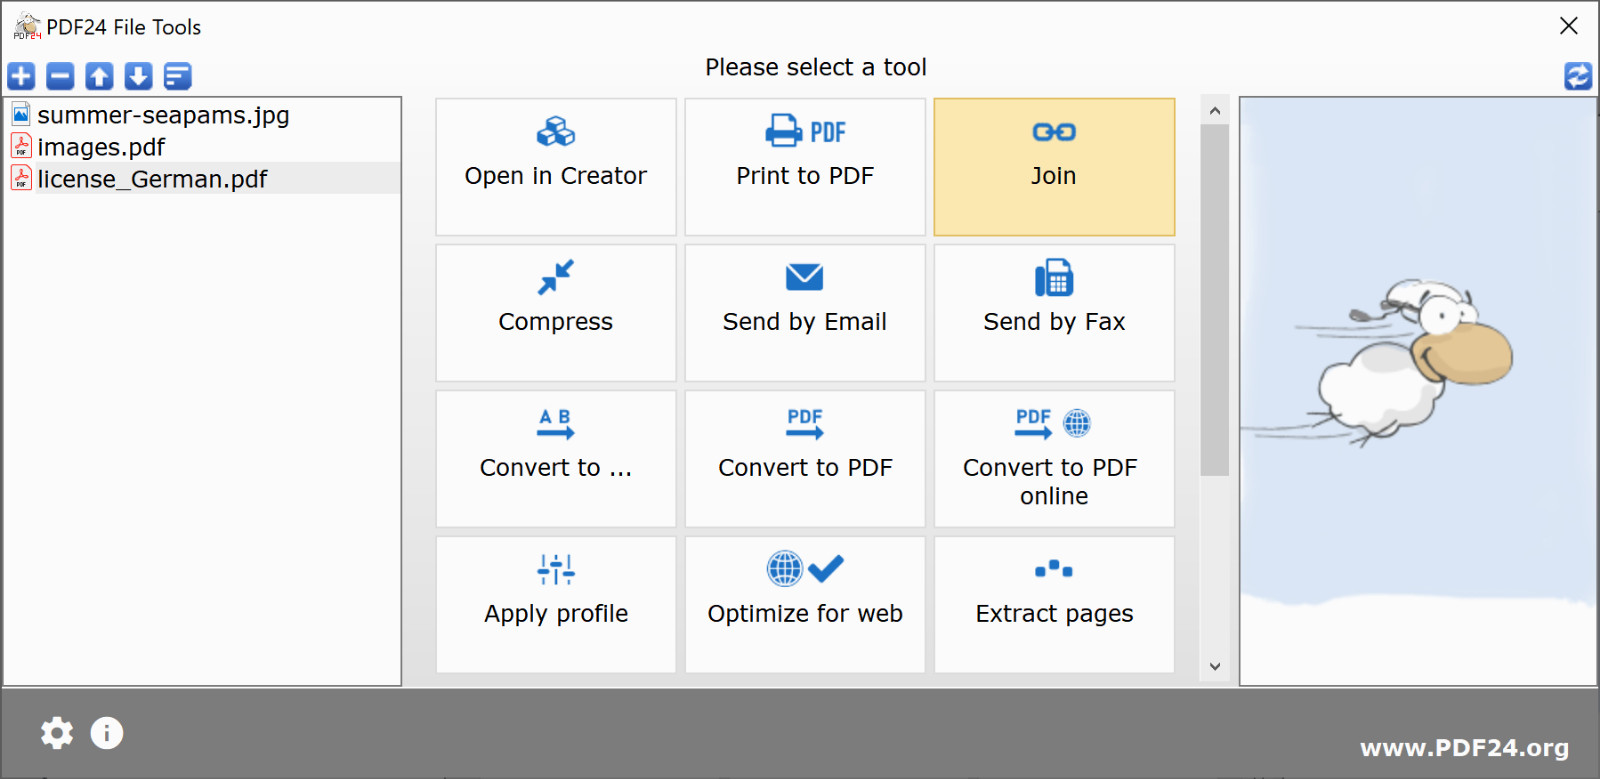
Task: Choose the Compress tool
Action: click(x=556, y=313)
